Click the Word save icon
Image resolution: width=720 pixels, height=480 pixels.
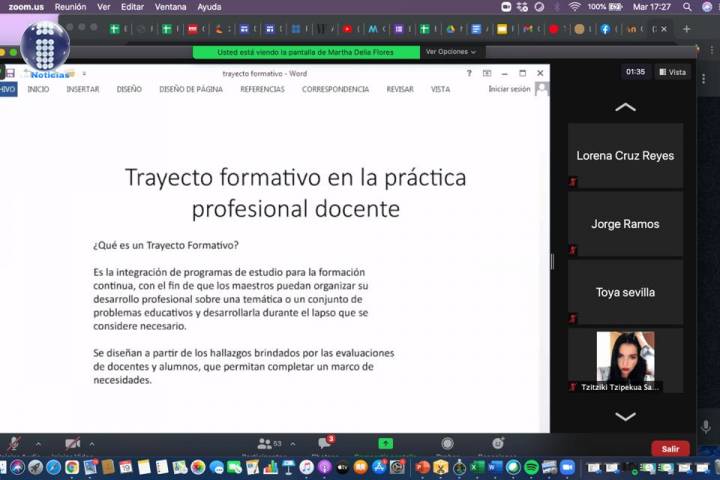[10, 73]
